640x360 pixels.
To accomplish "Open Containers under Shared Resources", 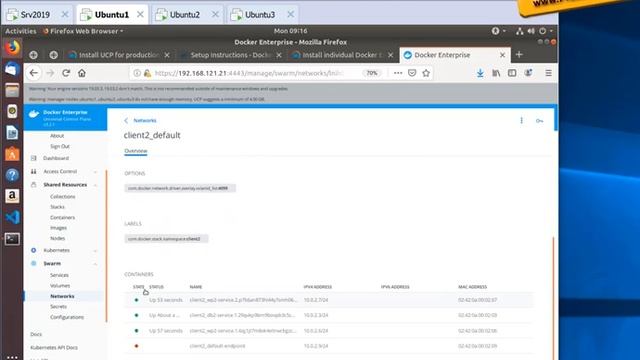I will point(62,218).
